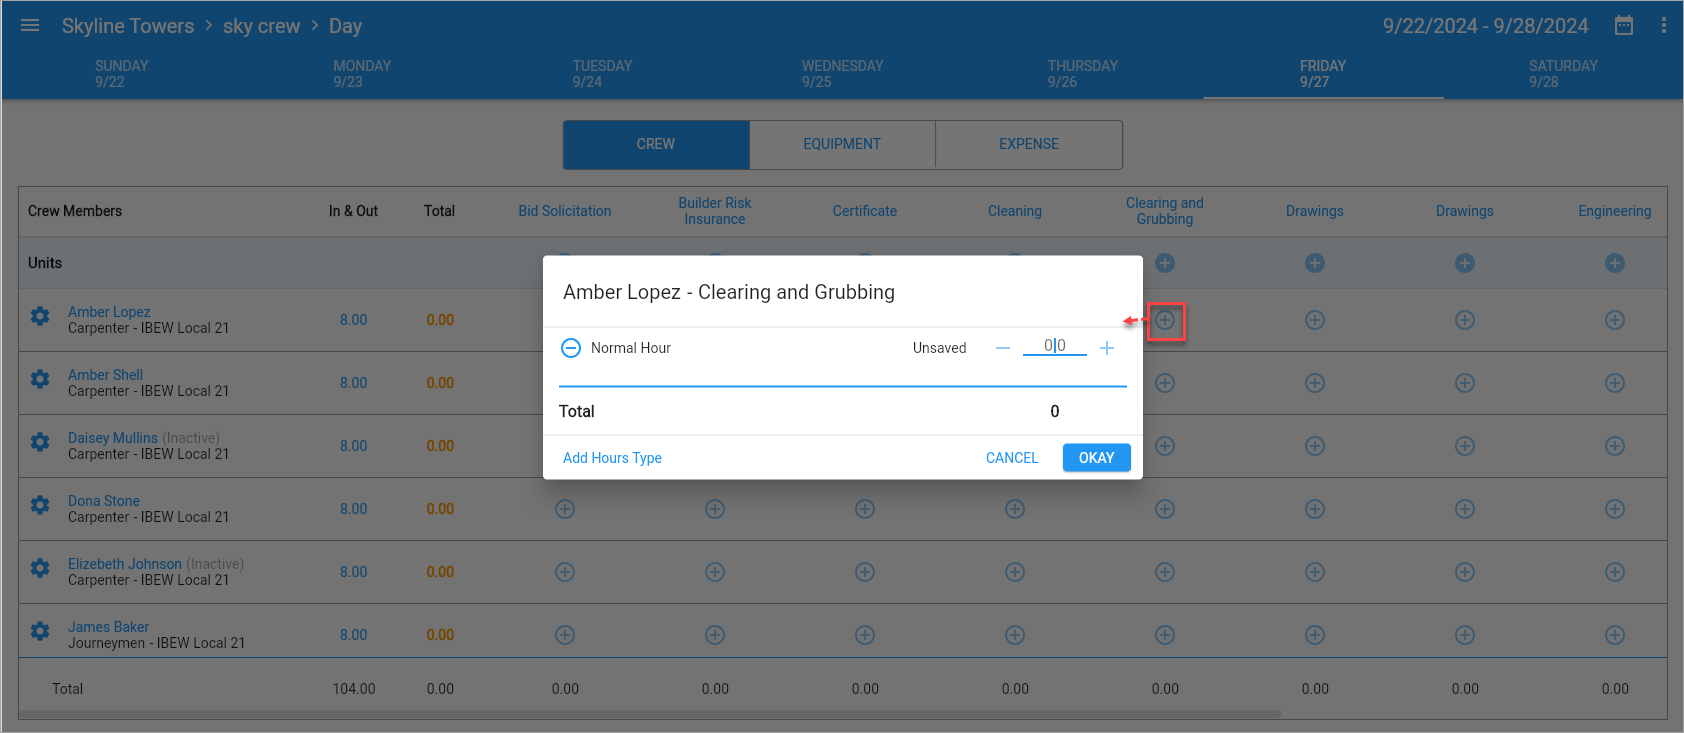
Task: Open settings gear for Elizebeth Johnson
Action: click(40, 568)
